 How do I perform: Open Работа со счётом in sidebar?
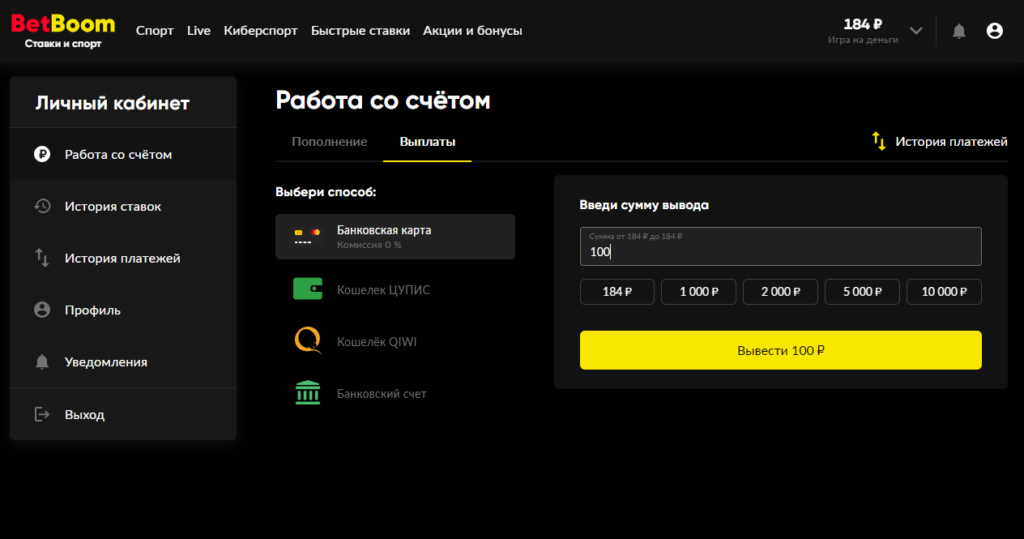123,154
